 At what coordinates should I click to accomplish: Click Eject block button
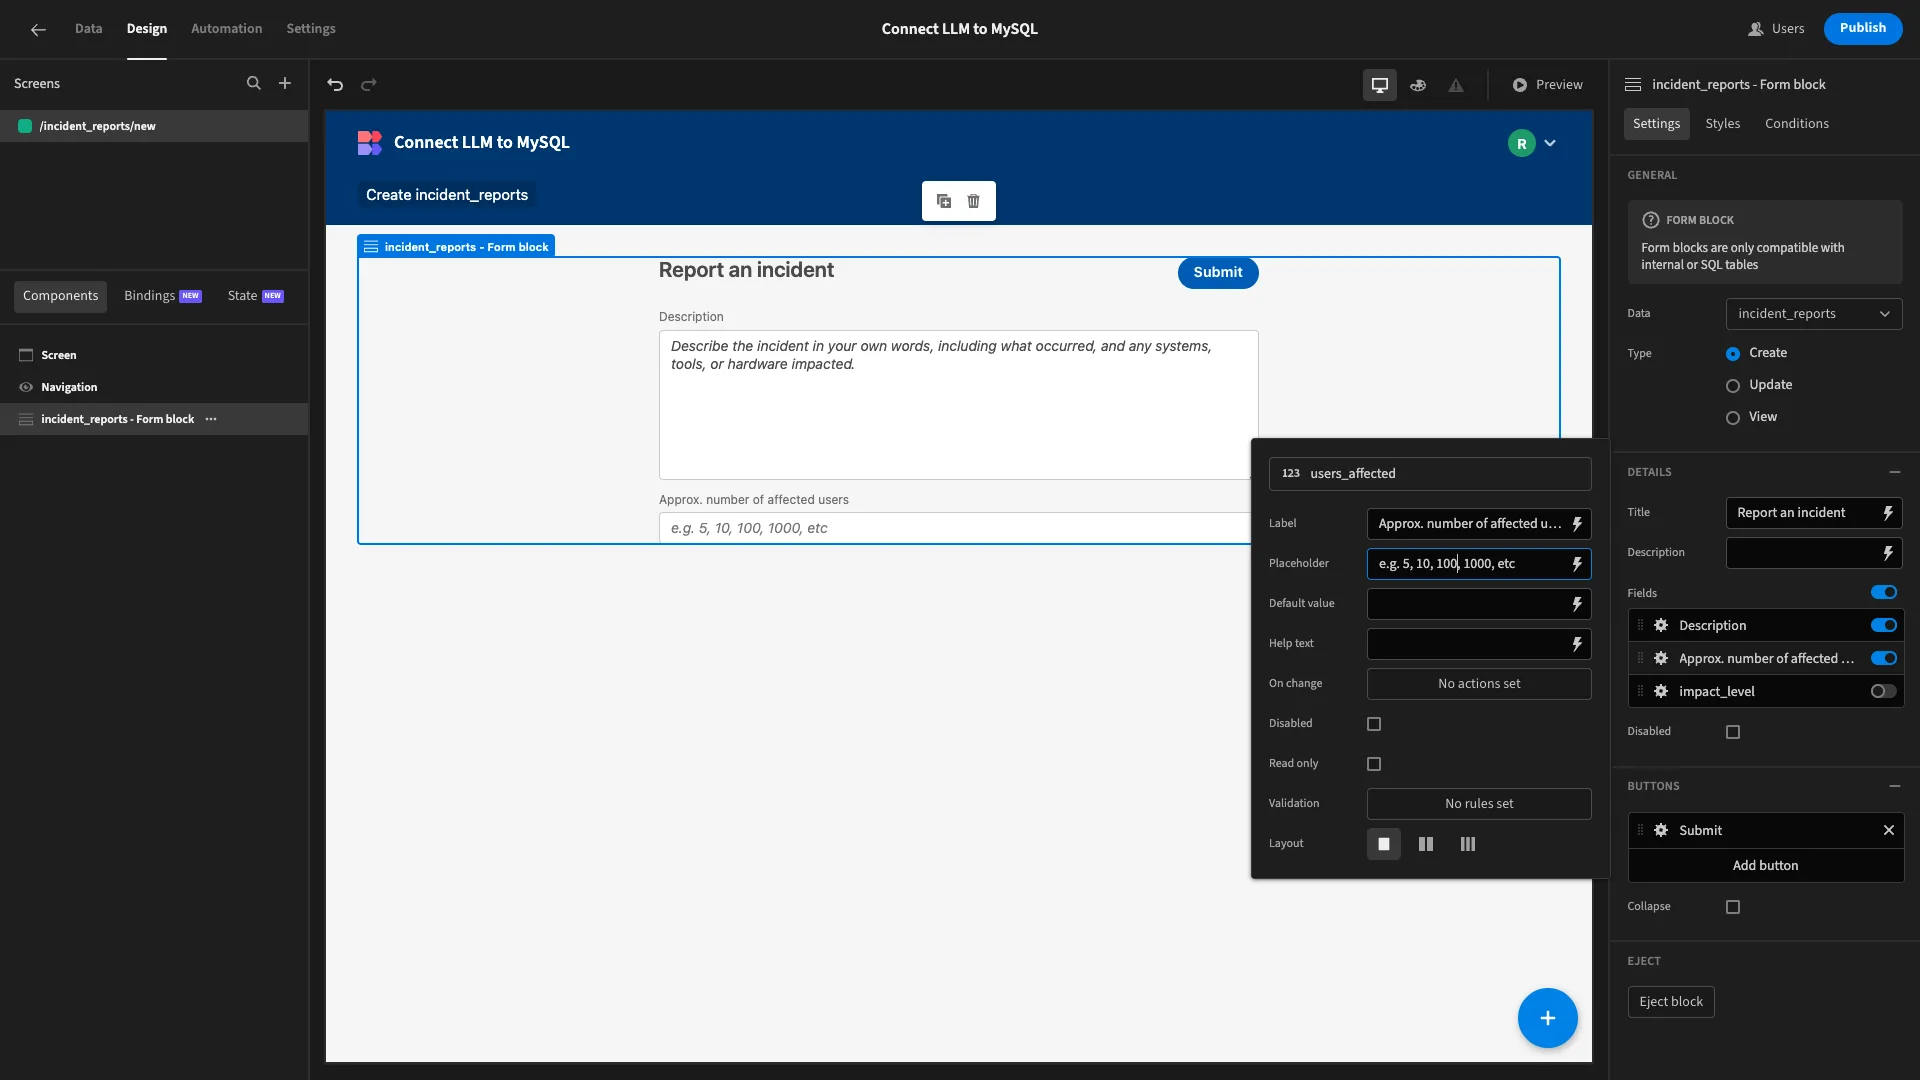pyautogui.click(x=1671, y=1002)
